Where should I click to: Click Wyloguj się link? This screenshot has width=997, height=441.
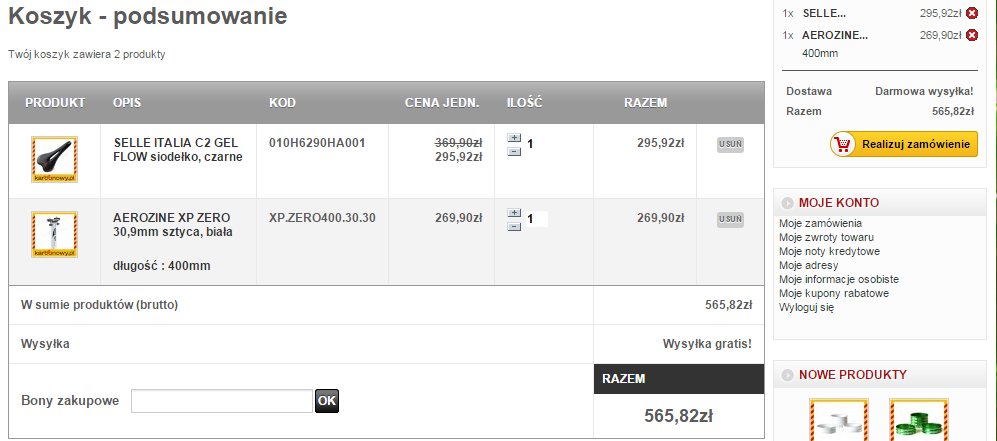point(806,307)
